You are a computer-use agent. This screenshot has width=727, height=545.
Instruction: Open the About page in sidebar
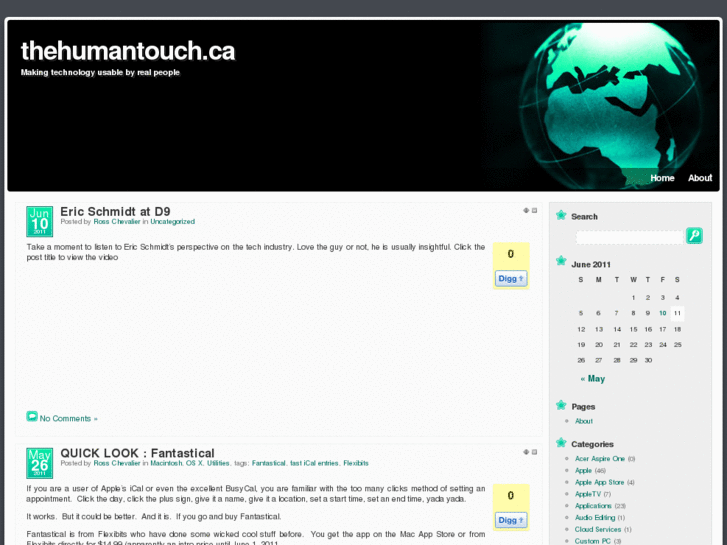point(584,421)
